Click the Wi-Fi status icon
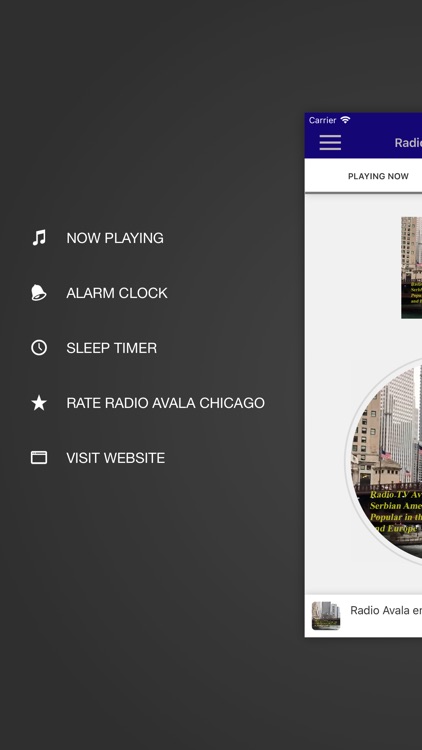The width and height of the screenshot is (422, 750). tap(345, 120)
